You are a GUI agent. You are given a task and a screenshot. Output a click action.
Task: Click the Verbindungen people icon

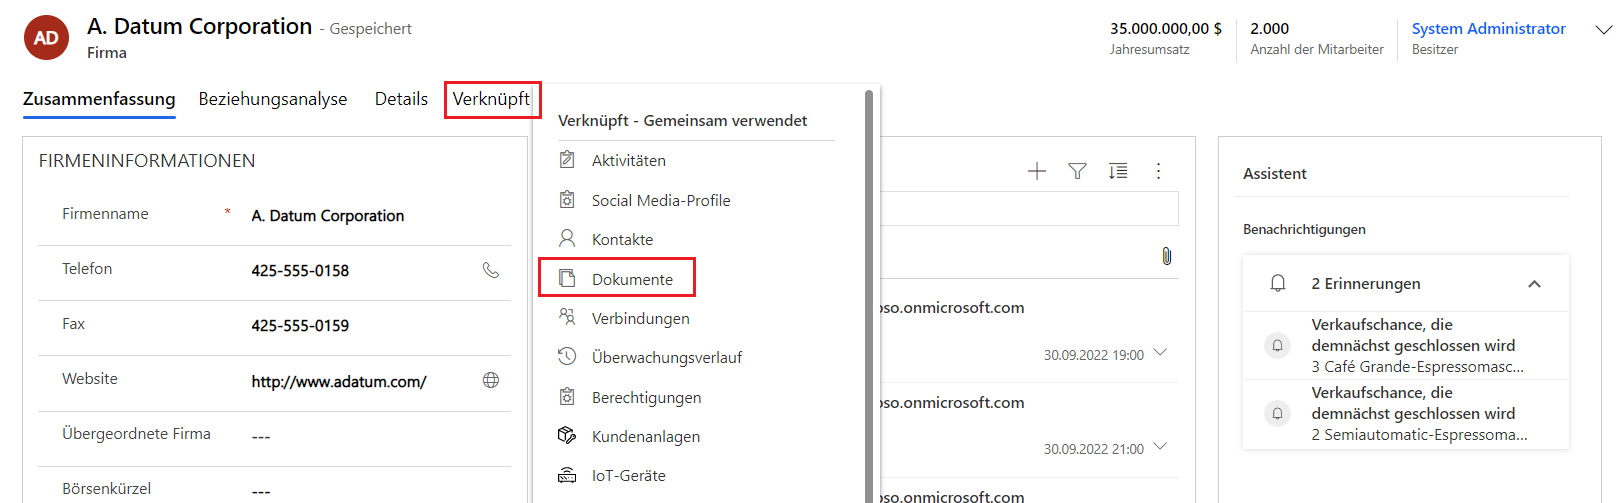pos(567,317)
